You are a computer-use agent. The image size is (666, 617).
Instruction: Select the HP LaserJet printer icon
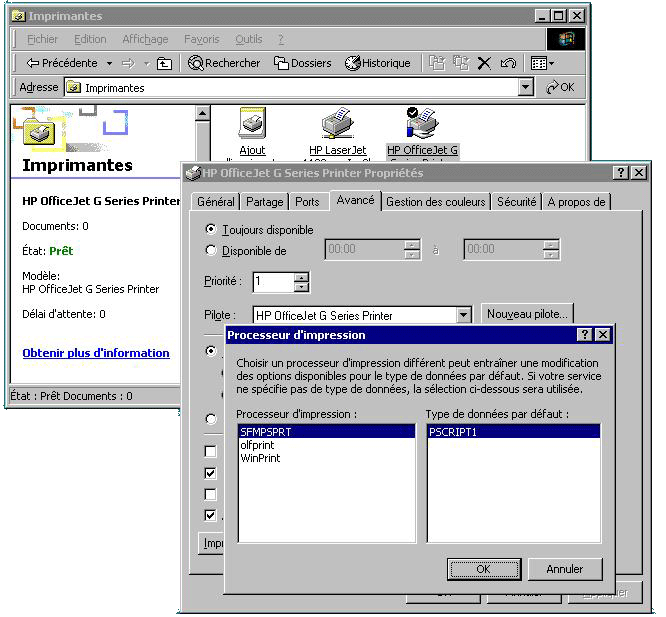(x=338, y=132)
